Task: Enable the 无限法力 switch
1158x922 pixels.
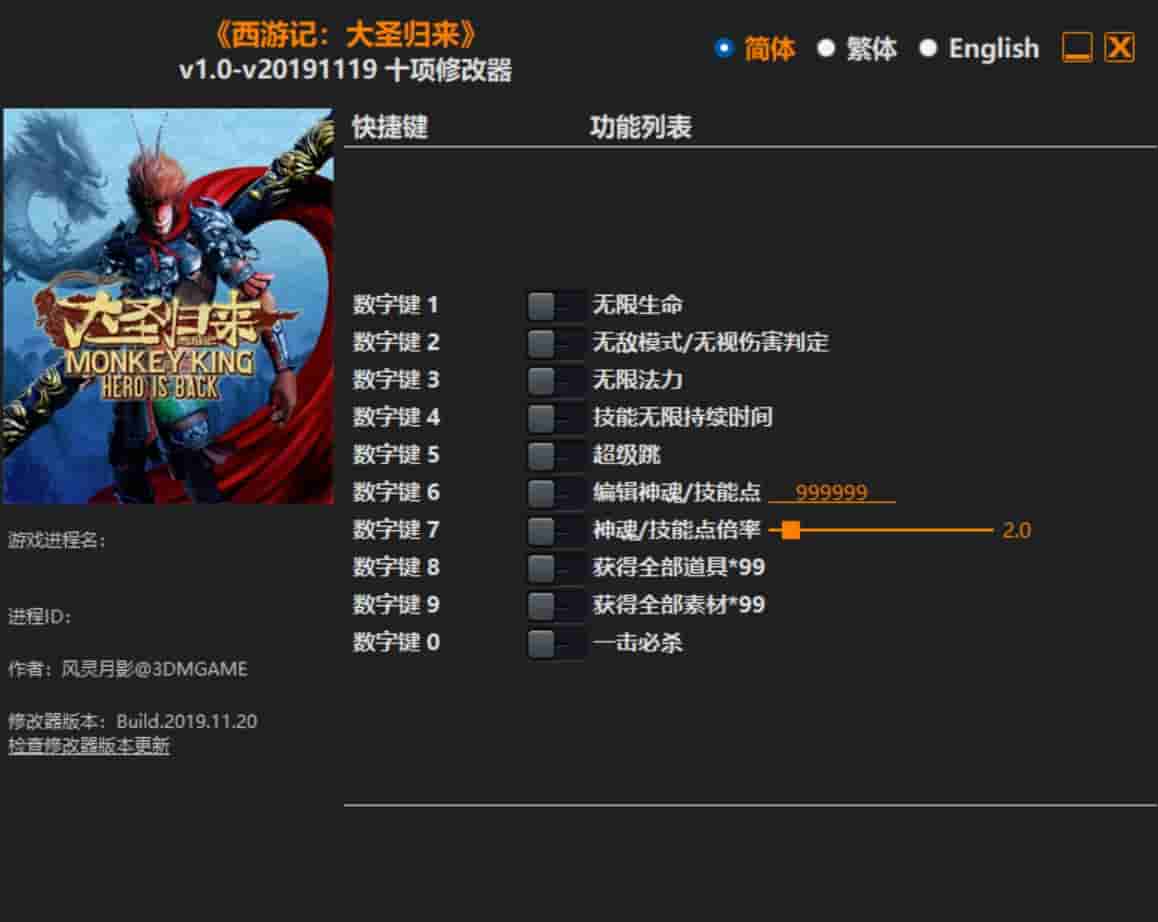Action: tap(553, 380)
